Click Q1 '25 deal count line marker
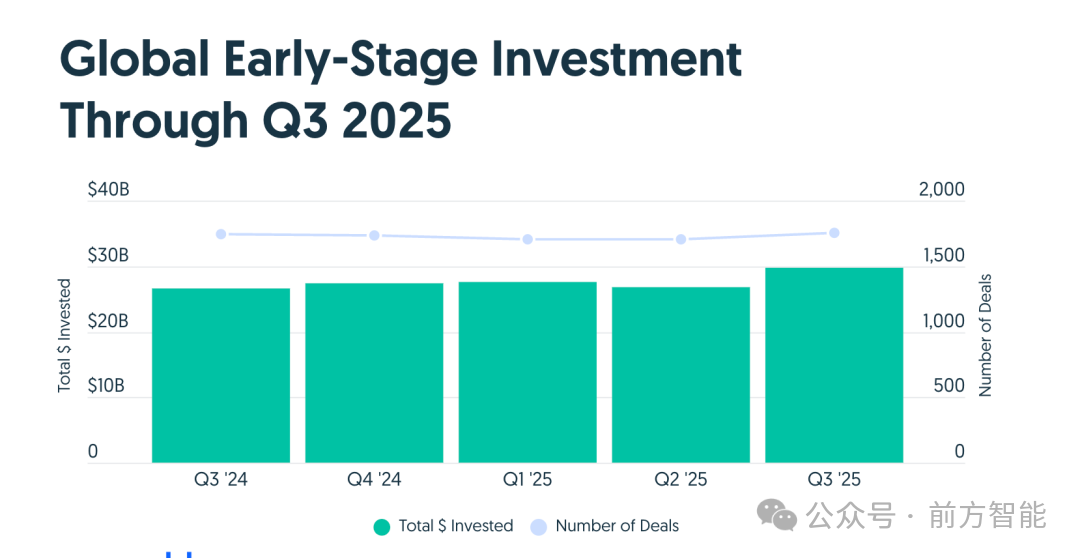The height and width of the screenshot is (558, 1080). pyautogui.click(x=527, y=240)
